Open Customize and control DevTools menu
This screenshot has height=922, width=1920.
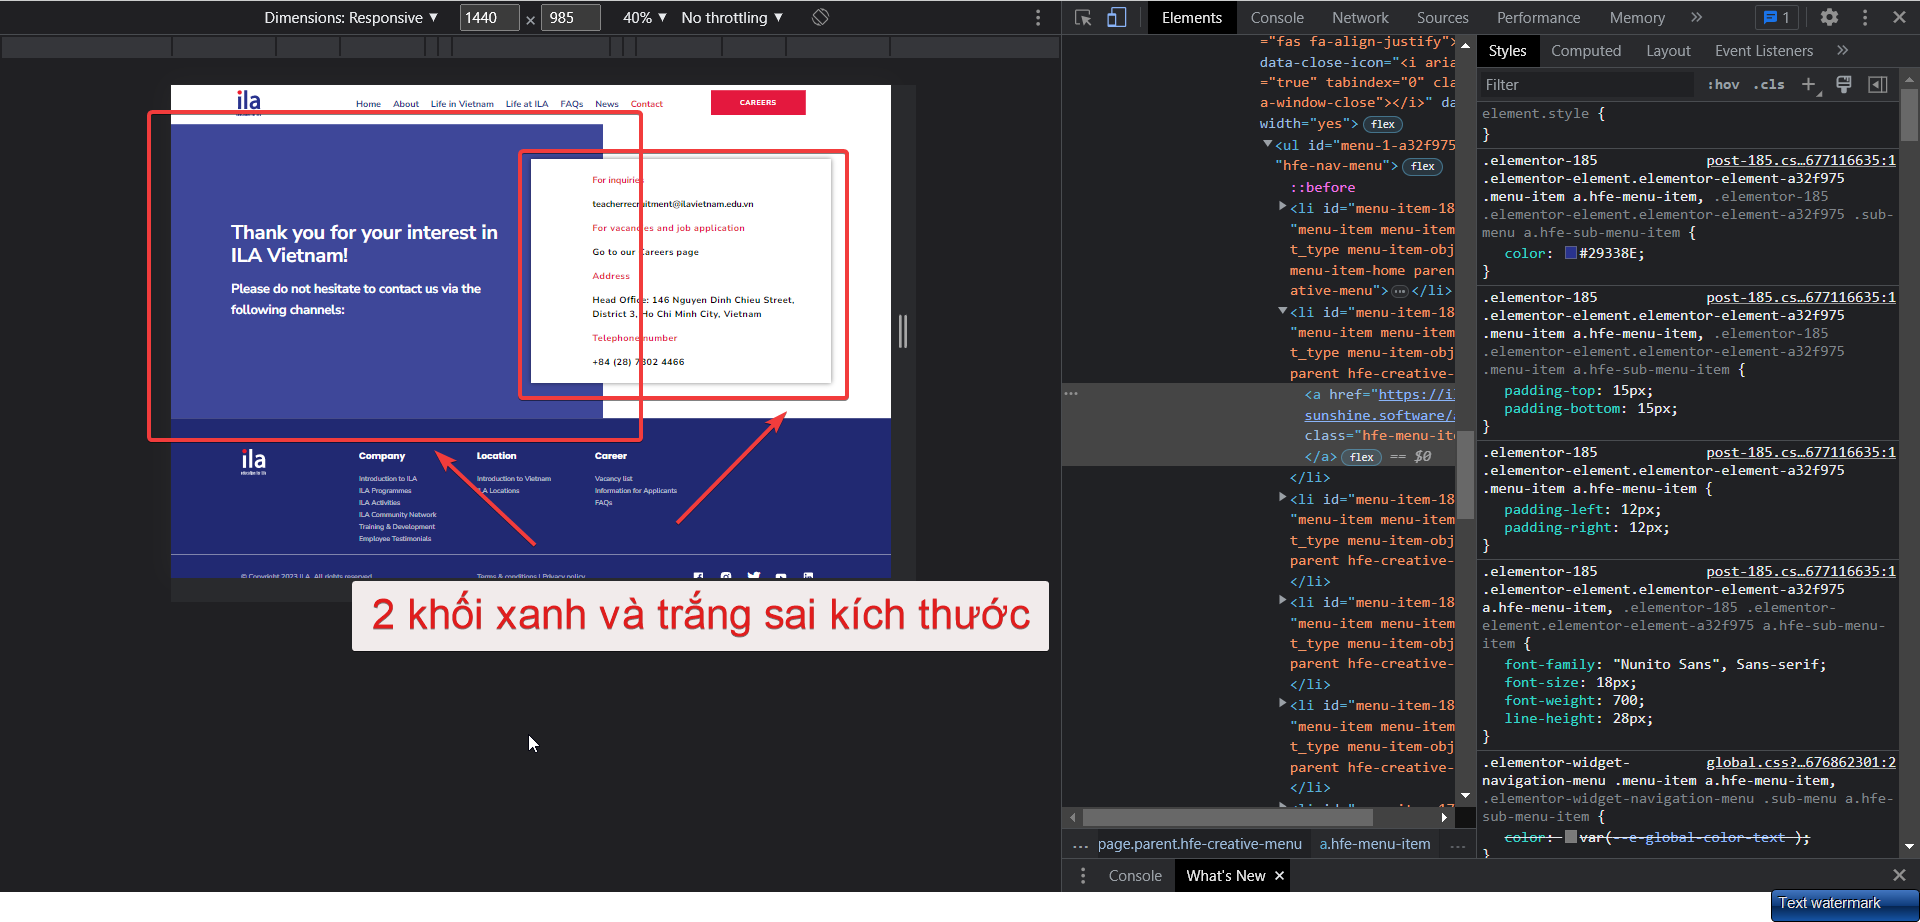(x=1865, y=18)
